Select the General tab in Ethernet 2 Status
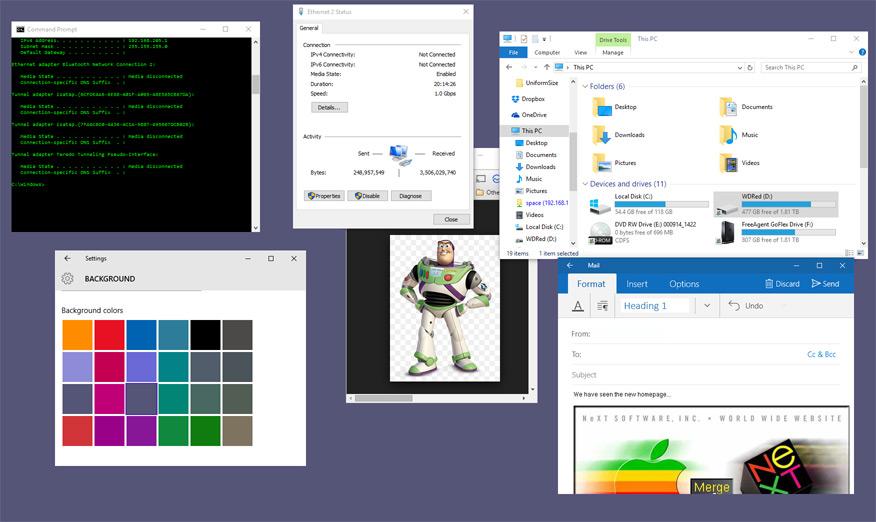The height and width of the screenshot is (522, 876). click(308, 28)
